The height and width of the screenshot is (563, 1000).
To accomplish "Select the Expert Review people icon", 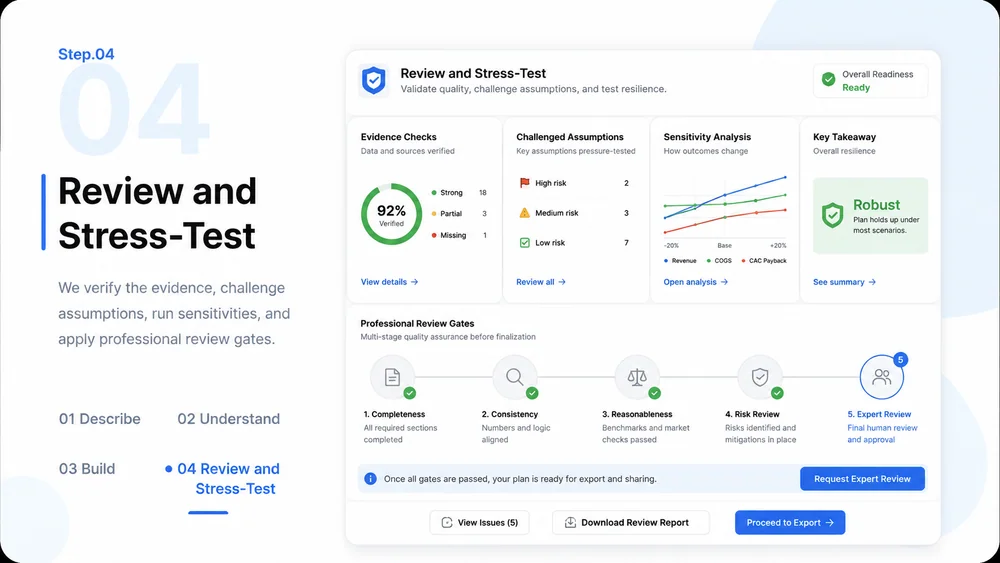I will pos(882,377).
